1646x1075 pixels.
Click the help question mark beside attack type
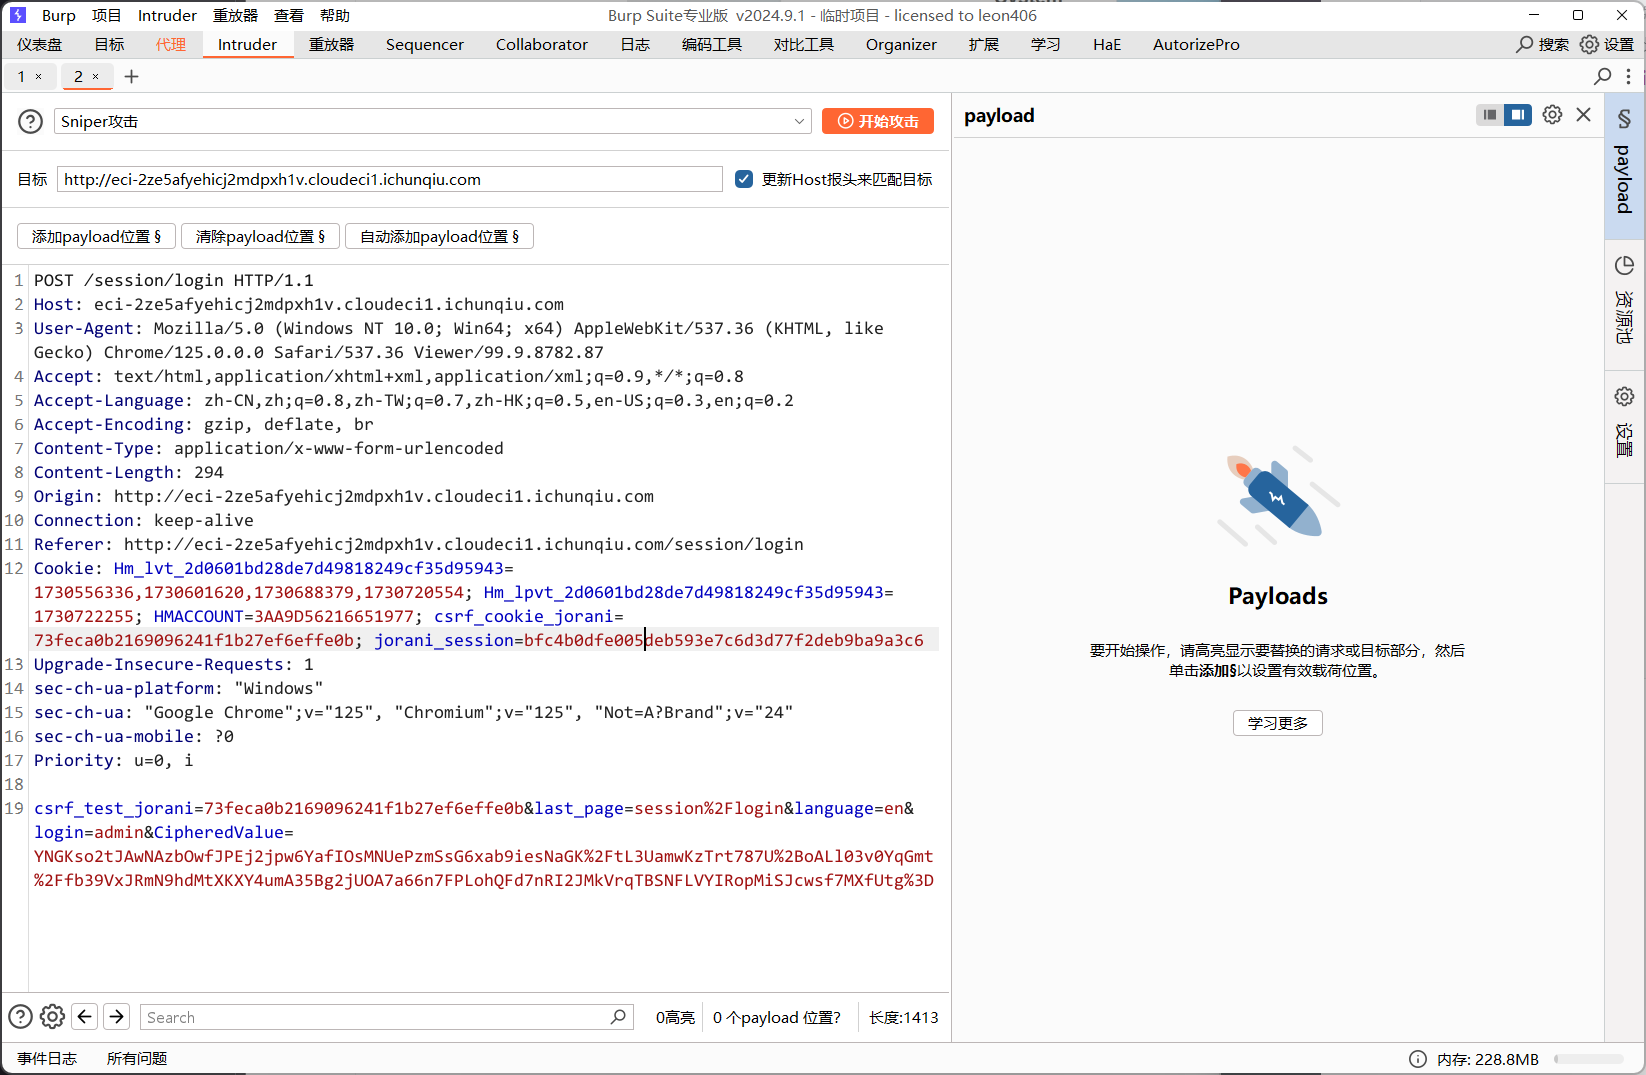[x=31, y=121]
